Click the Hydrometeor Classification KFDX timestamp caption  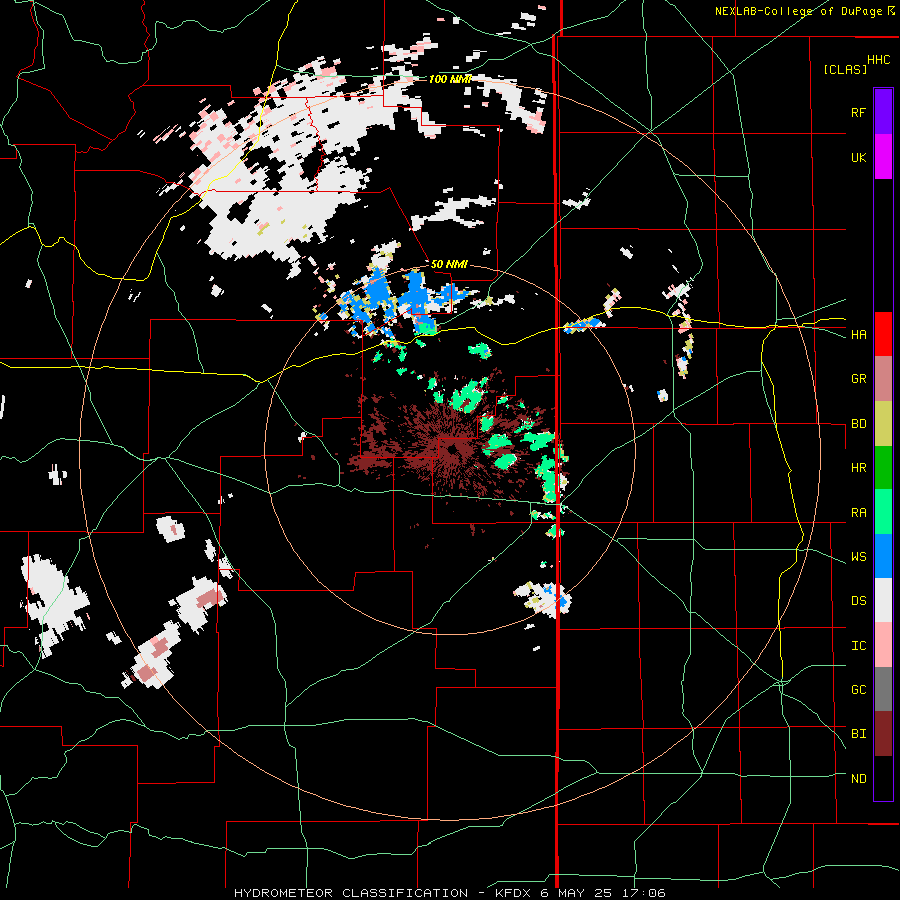coord(449,893)
